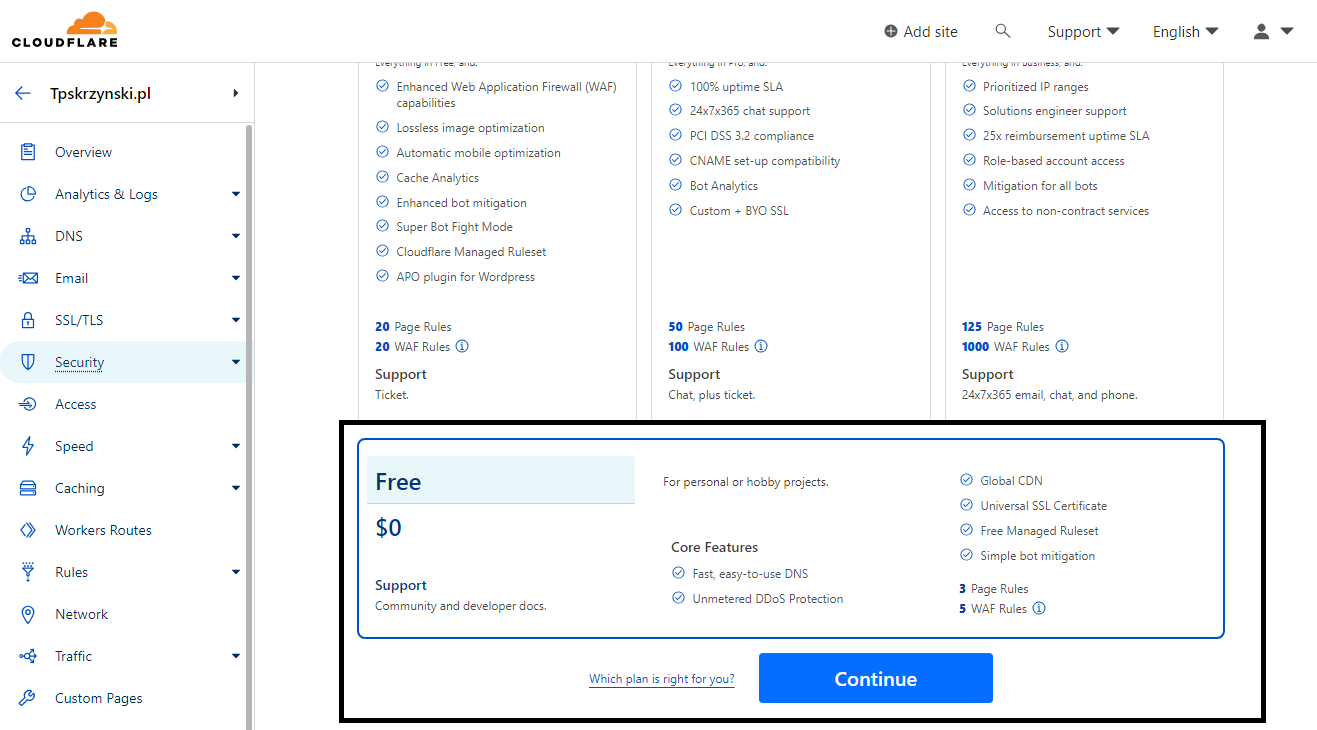This screenshot has height=730, width=1317.
Task: Click 'PCI DSS 3.2 compliance' feature text
Action: pyautogui.click(x=752, y=136)
